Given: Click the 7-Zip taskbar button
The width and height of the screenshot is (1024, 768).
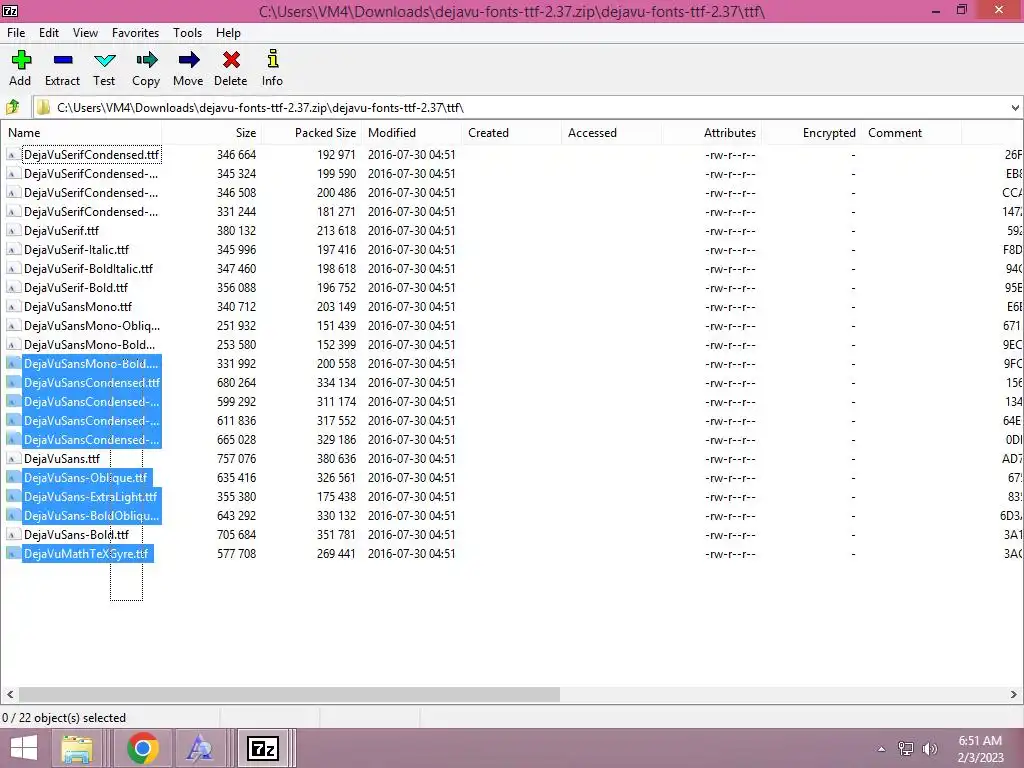Looking at the screenshot, I should (263, 748).
